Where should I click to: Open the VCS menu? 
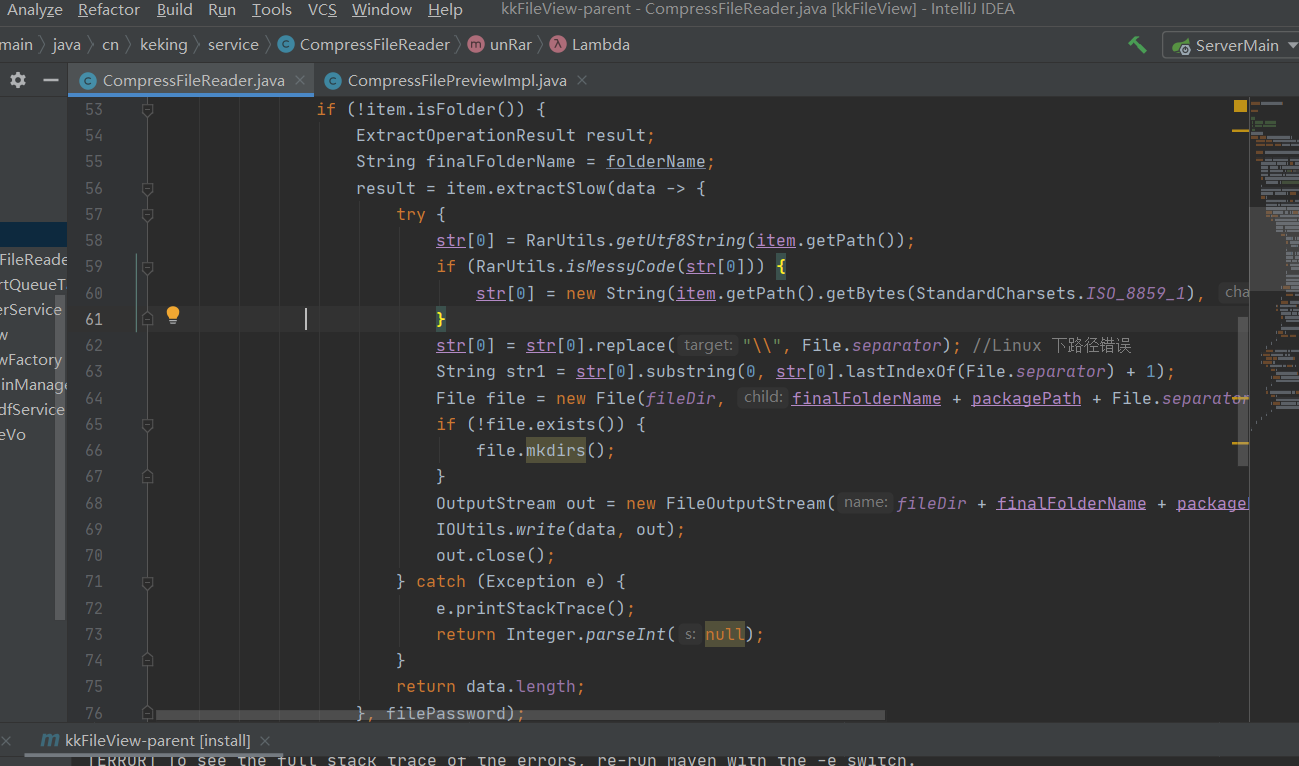[322, 10]
